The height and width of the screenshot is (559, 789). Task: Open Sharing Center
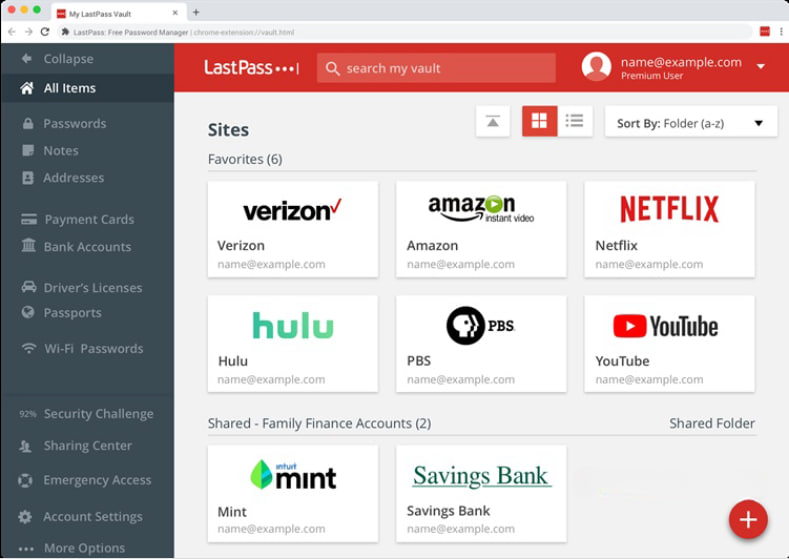pyautogui.click(x=88, y=446)
